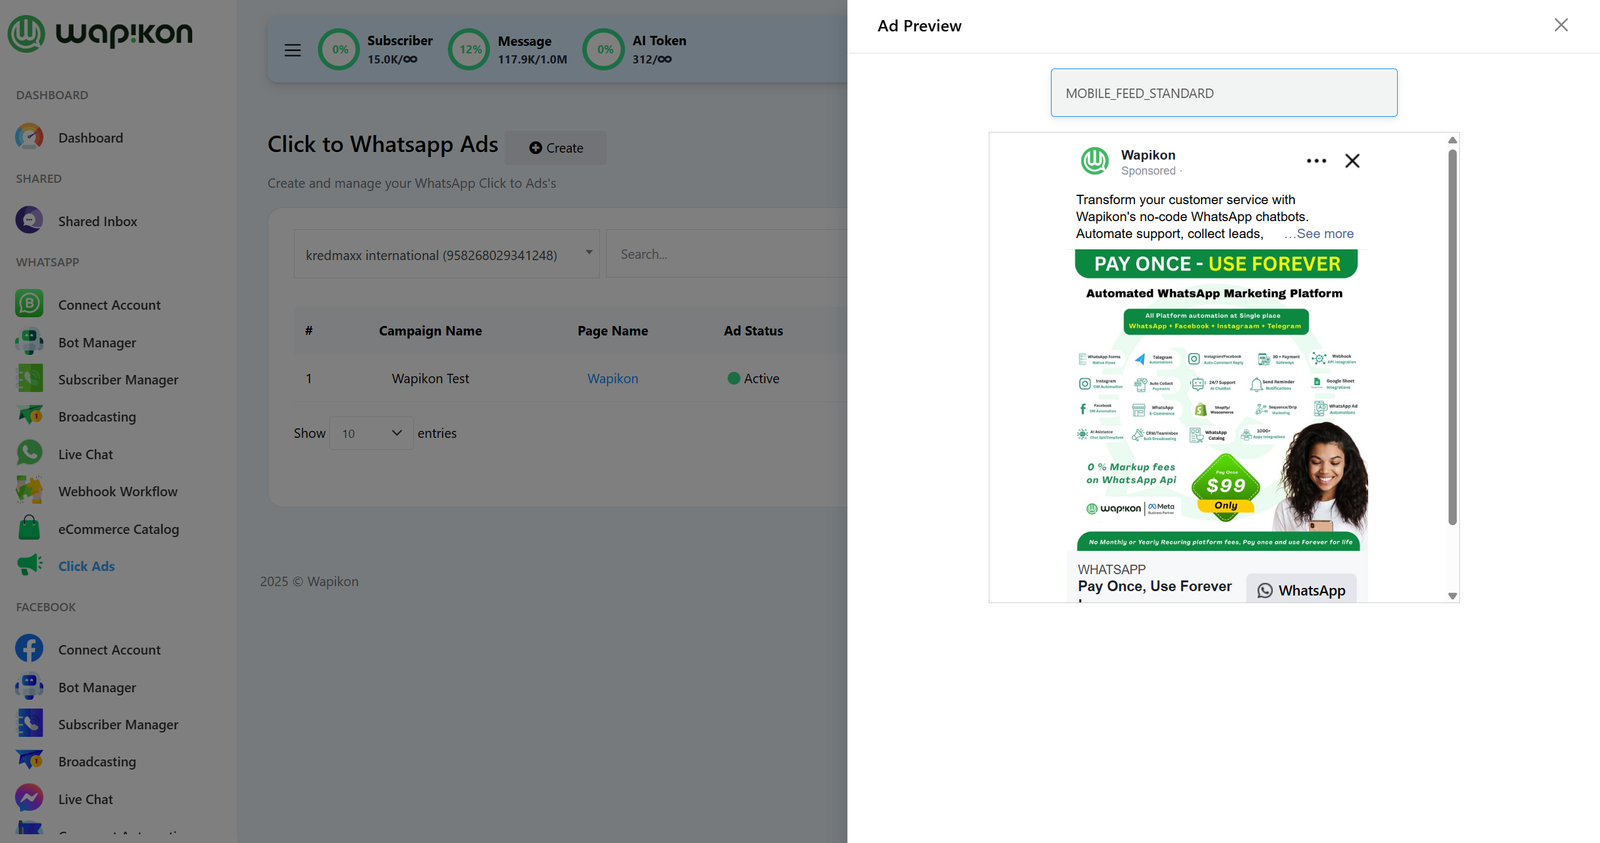Click the Wapikon advertiser name in preview
Image resolution: width=1600 pixels, height=843 pixels.
tap(1148, 155)
